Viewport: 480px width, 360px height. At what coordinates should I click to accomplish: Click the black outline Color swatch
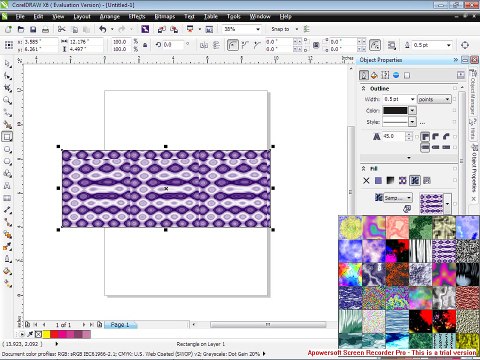pyautogui.click(x=395, y=110)
